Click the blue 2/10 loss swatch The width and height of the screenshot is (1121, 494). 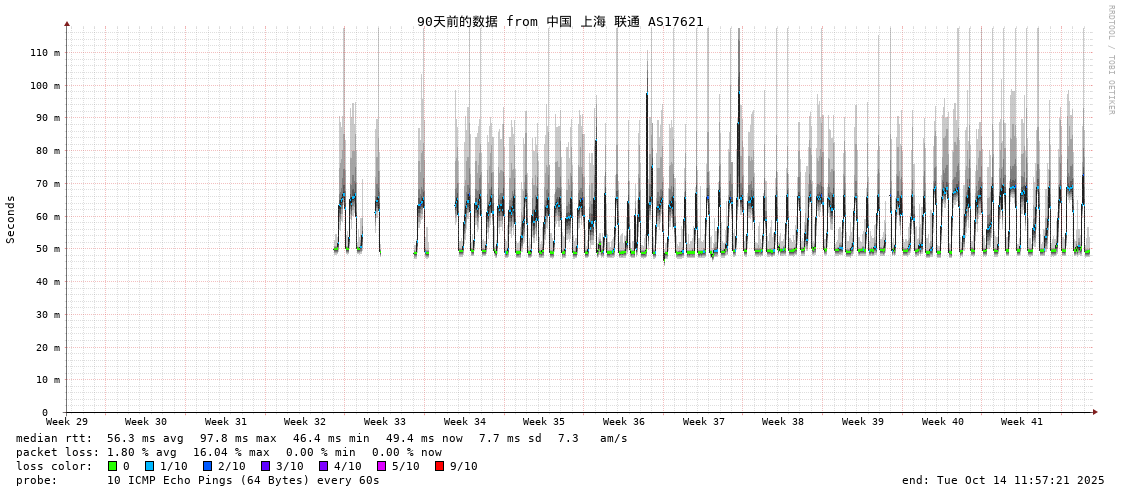pyautogui.click(x=207, y=466)
